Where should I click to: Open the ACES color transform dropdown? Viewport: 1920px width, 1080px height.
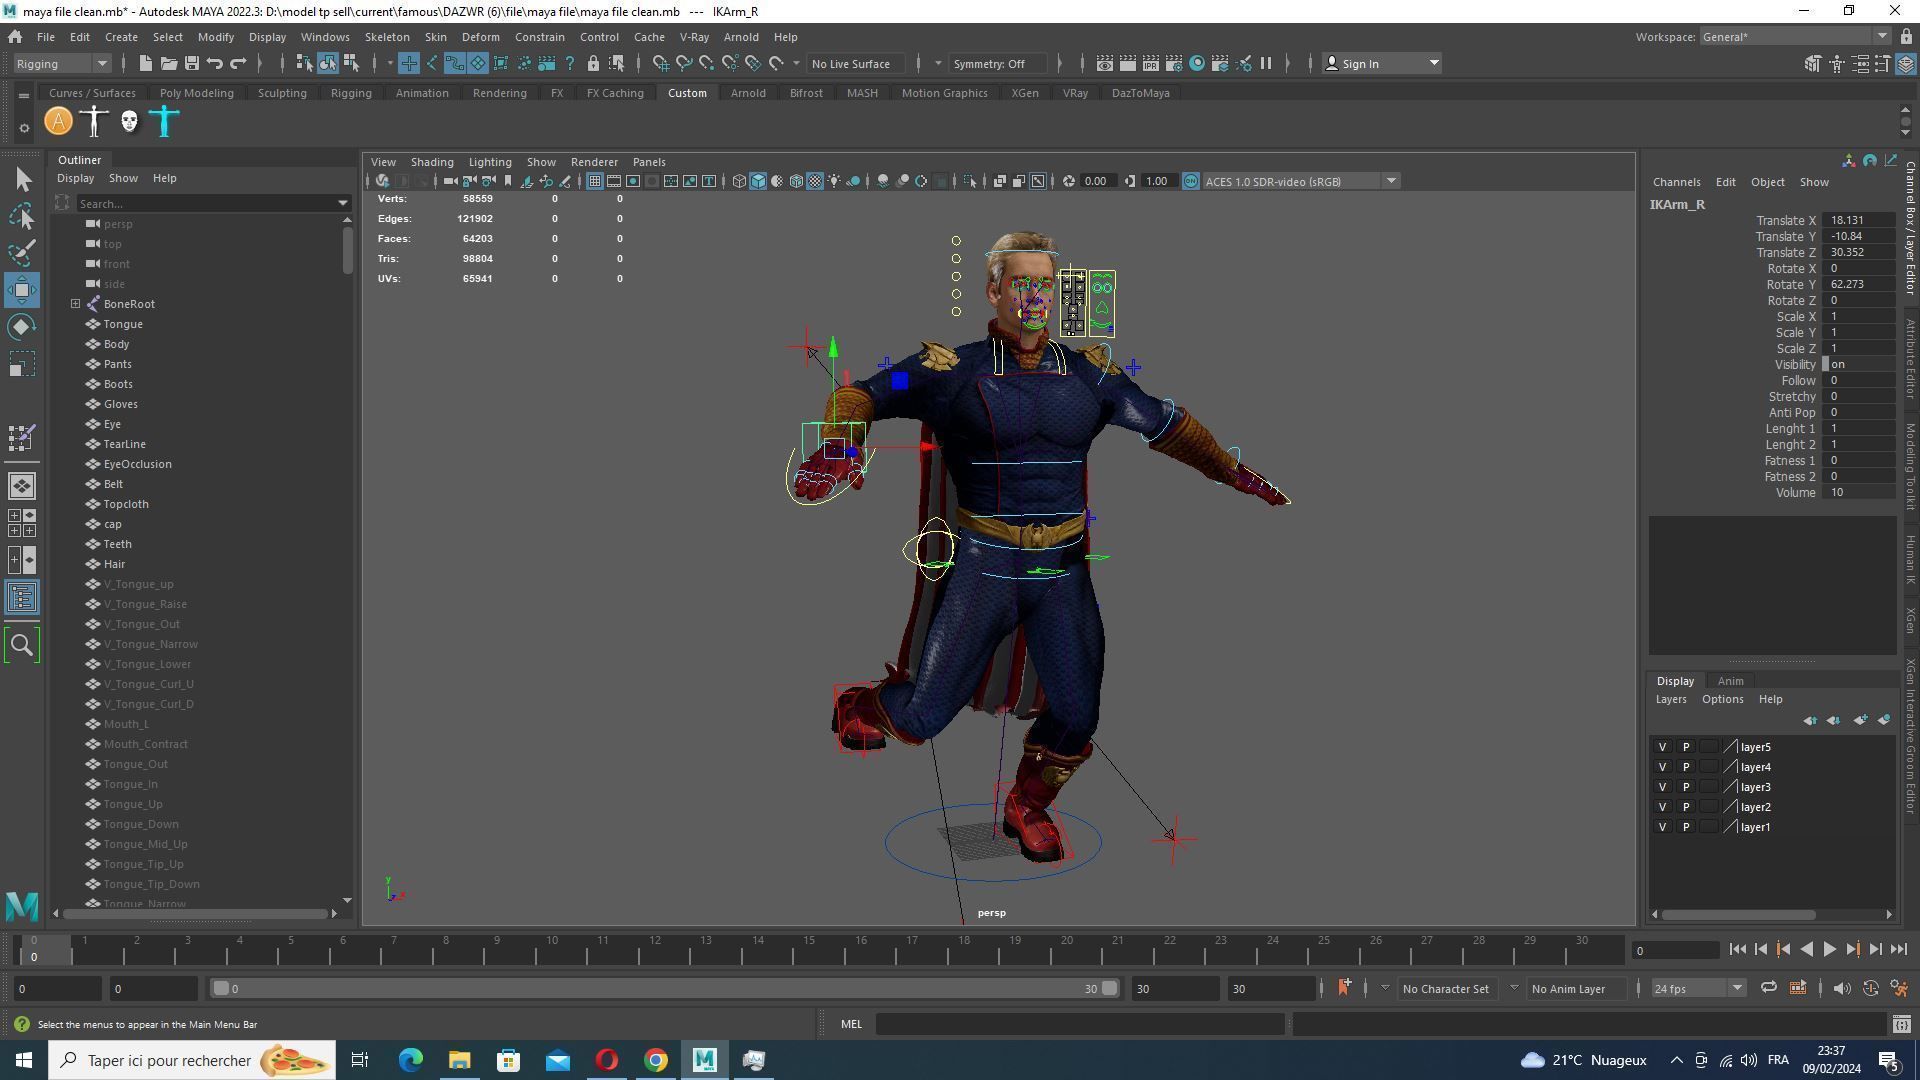pos(1301,182)
